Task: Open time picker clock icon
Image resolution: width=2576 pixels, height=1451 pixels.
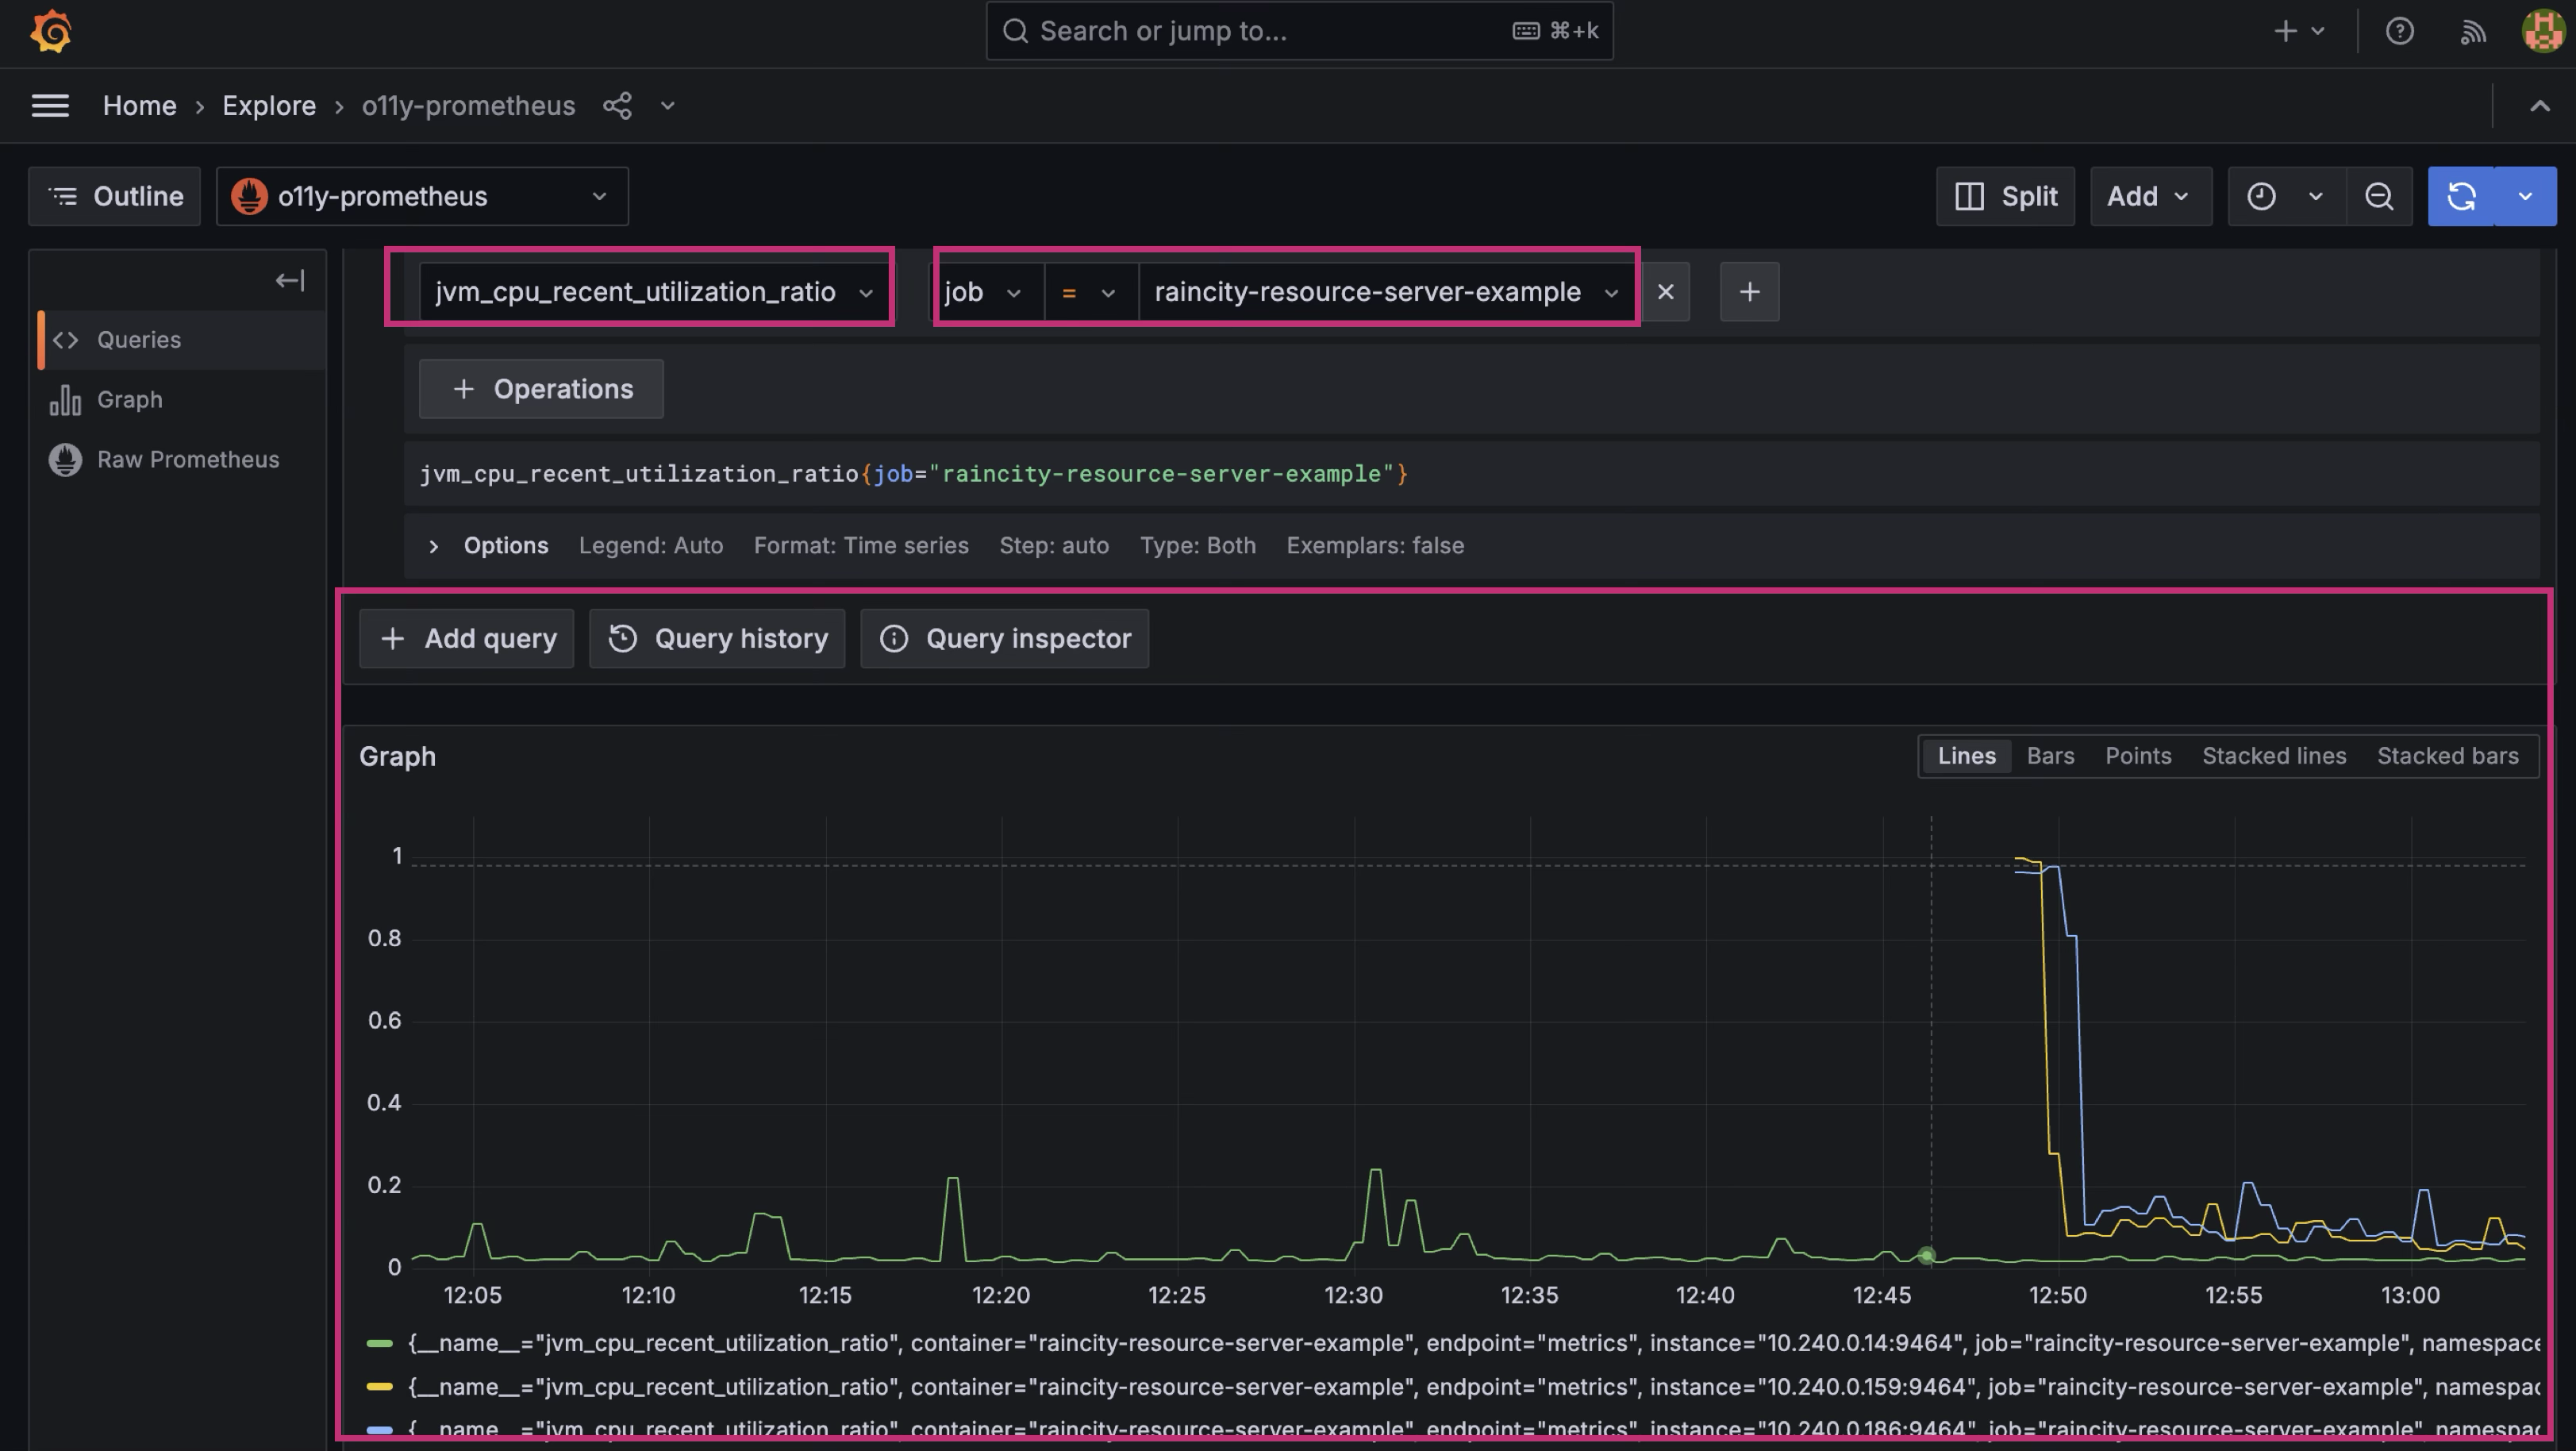Action: pos(2262,196)
